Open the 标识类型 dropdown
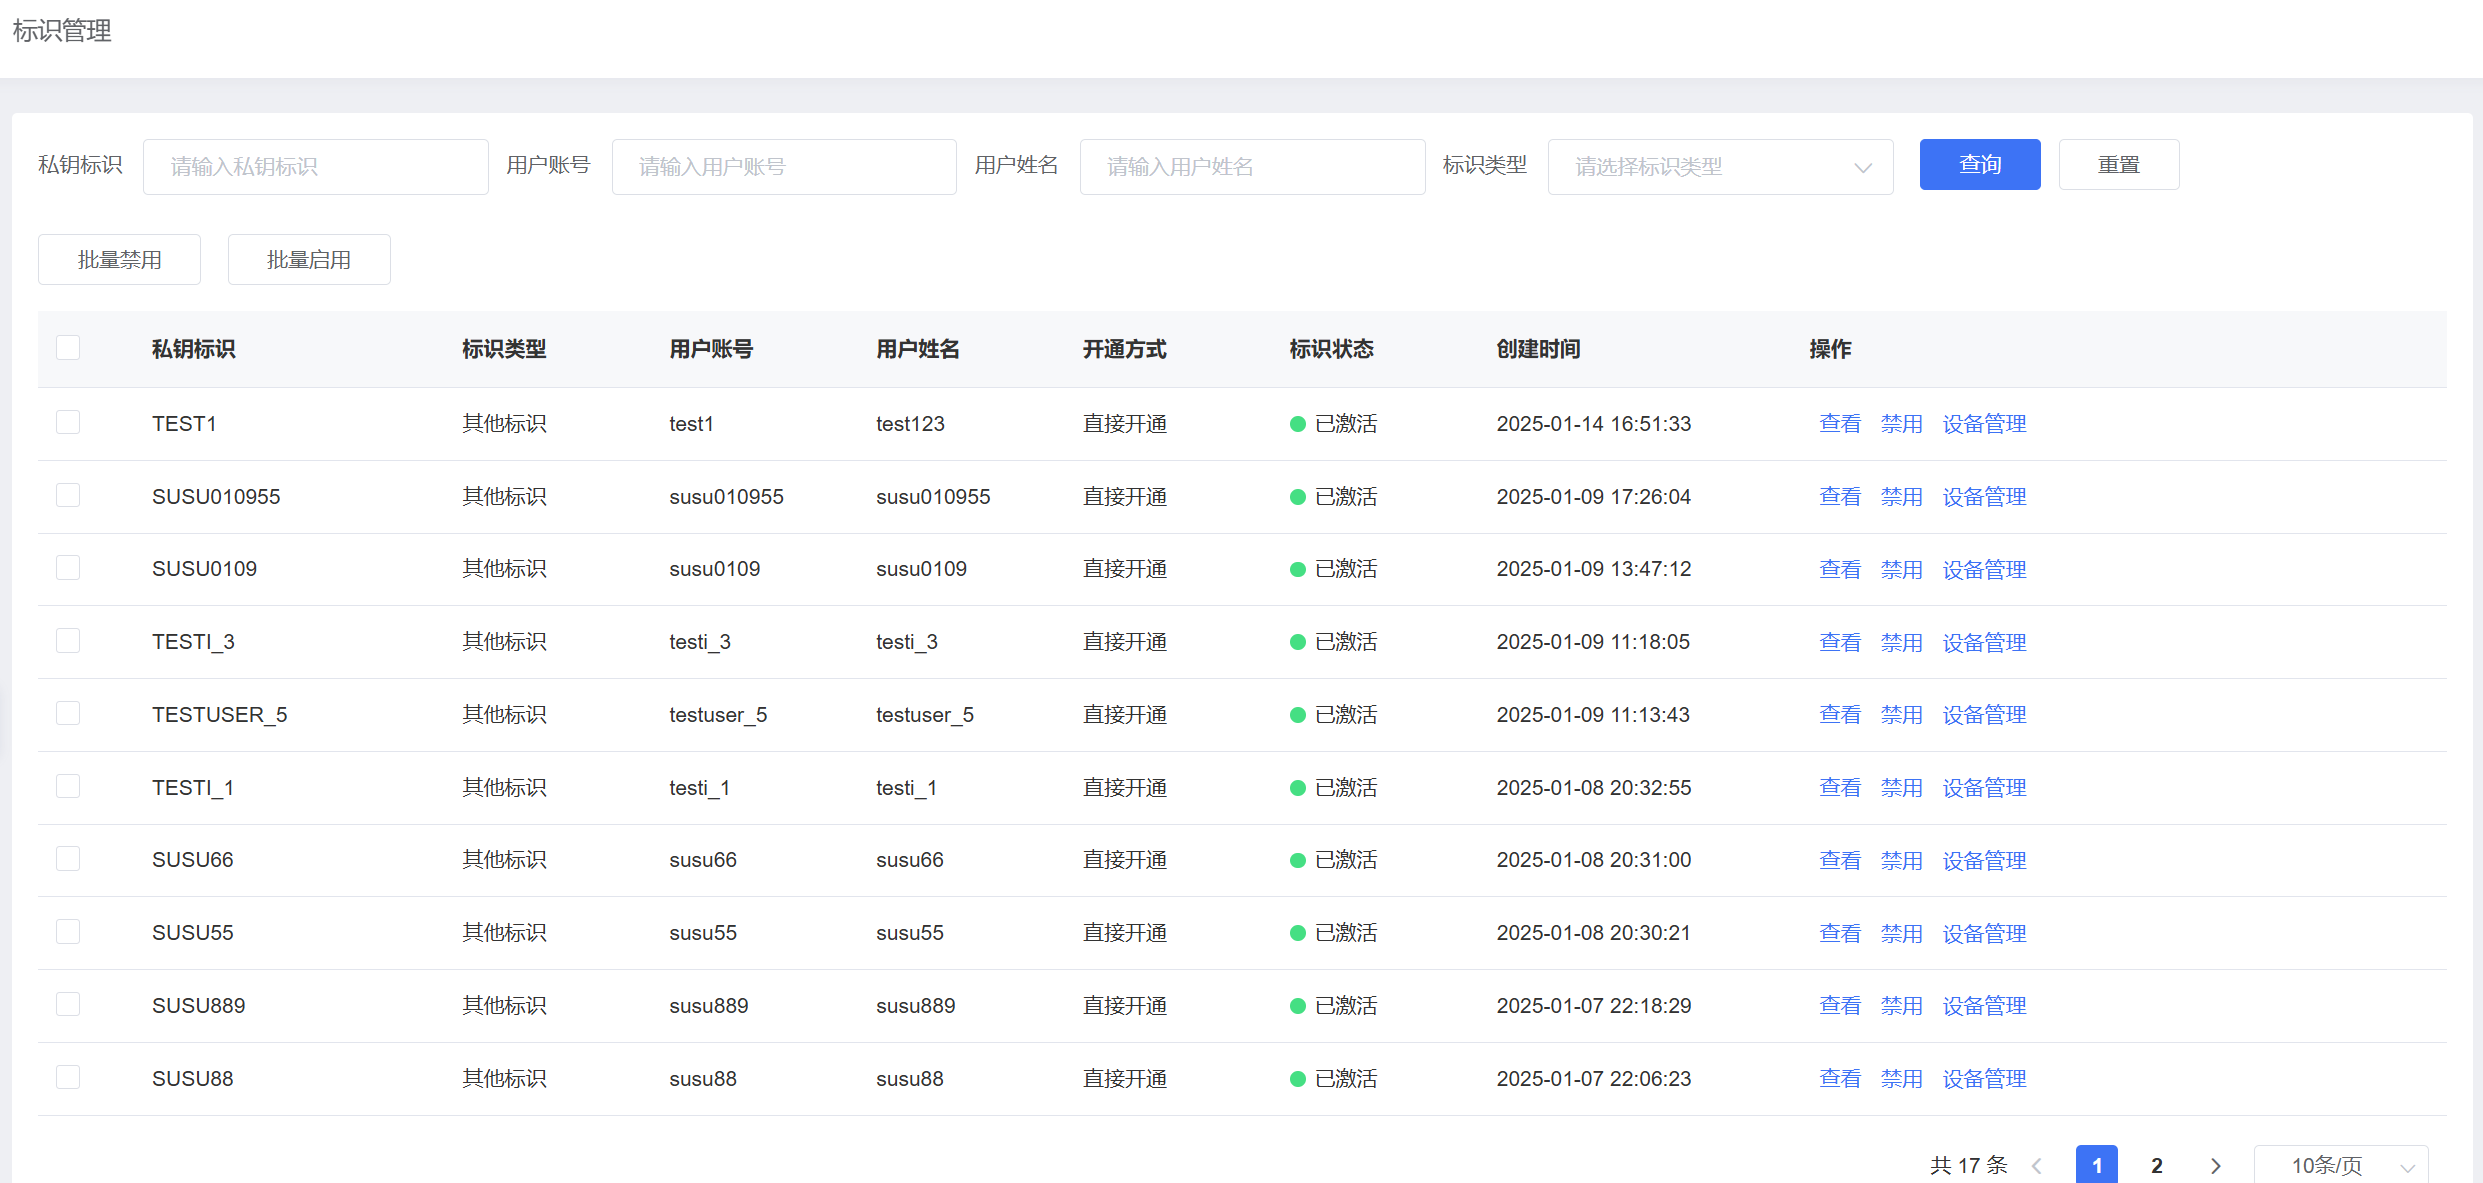Image resolution: width=2483 pixels, height=1183 pixels. [1720, 166]
